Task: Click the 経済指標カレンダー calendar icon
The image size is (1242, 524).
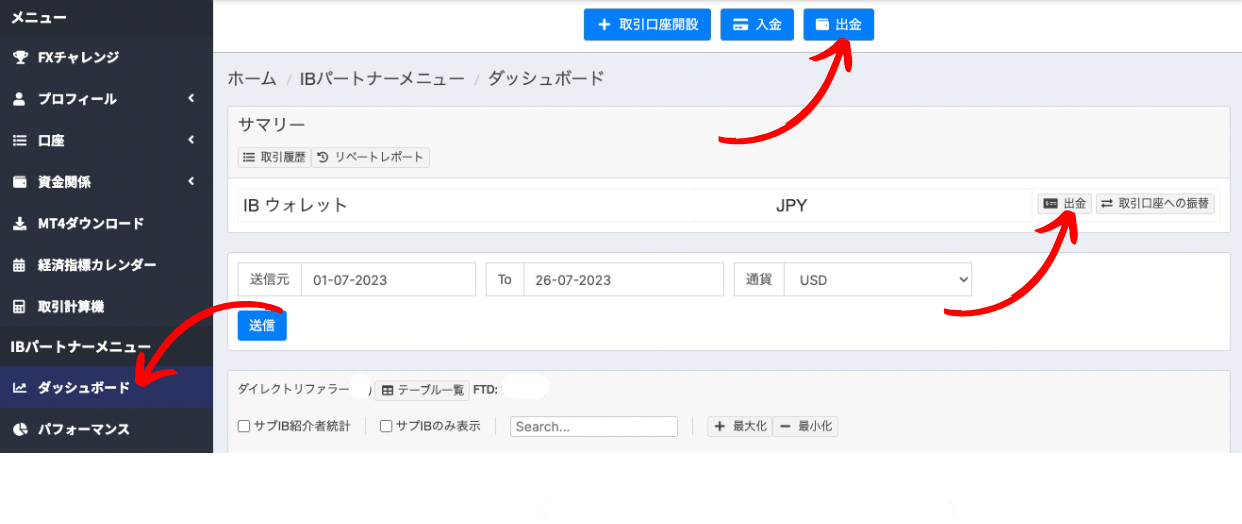Action: click(x=20, y=265)
